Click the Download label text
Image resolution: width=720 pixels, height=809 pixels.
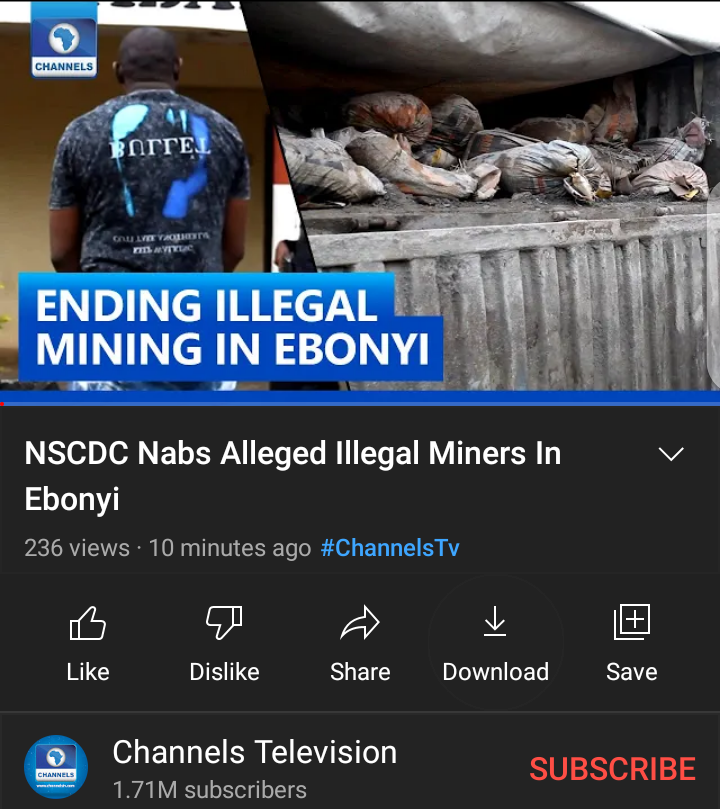click(x=496, y=672)
